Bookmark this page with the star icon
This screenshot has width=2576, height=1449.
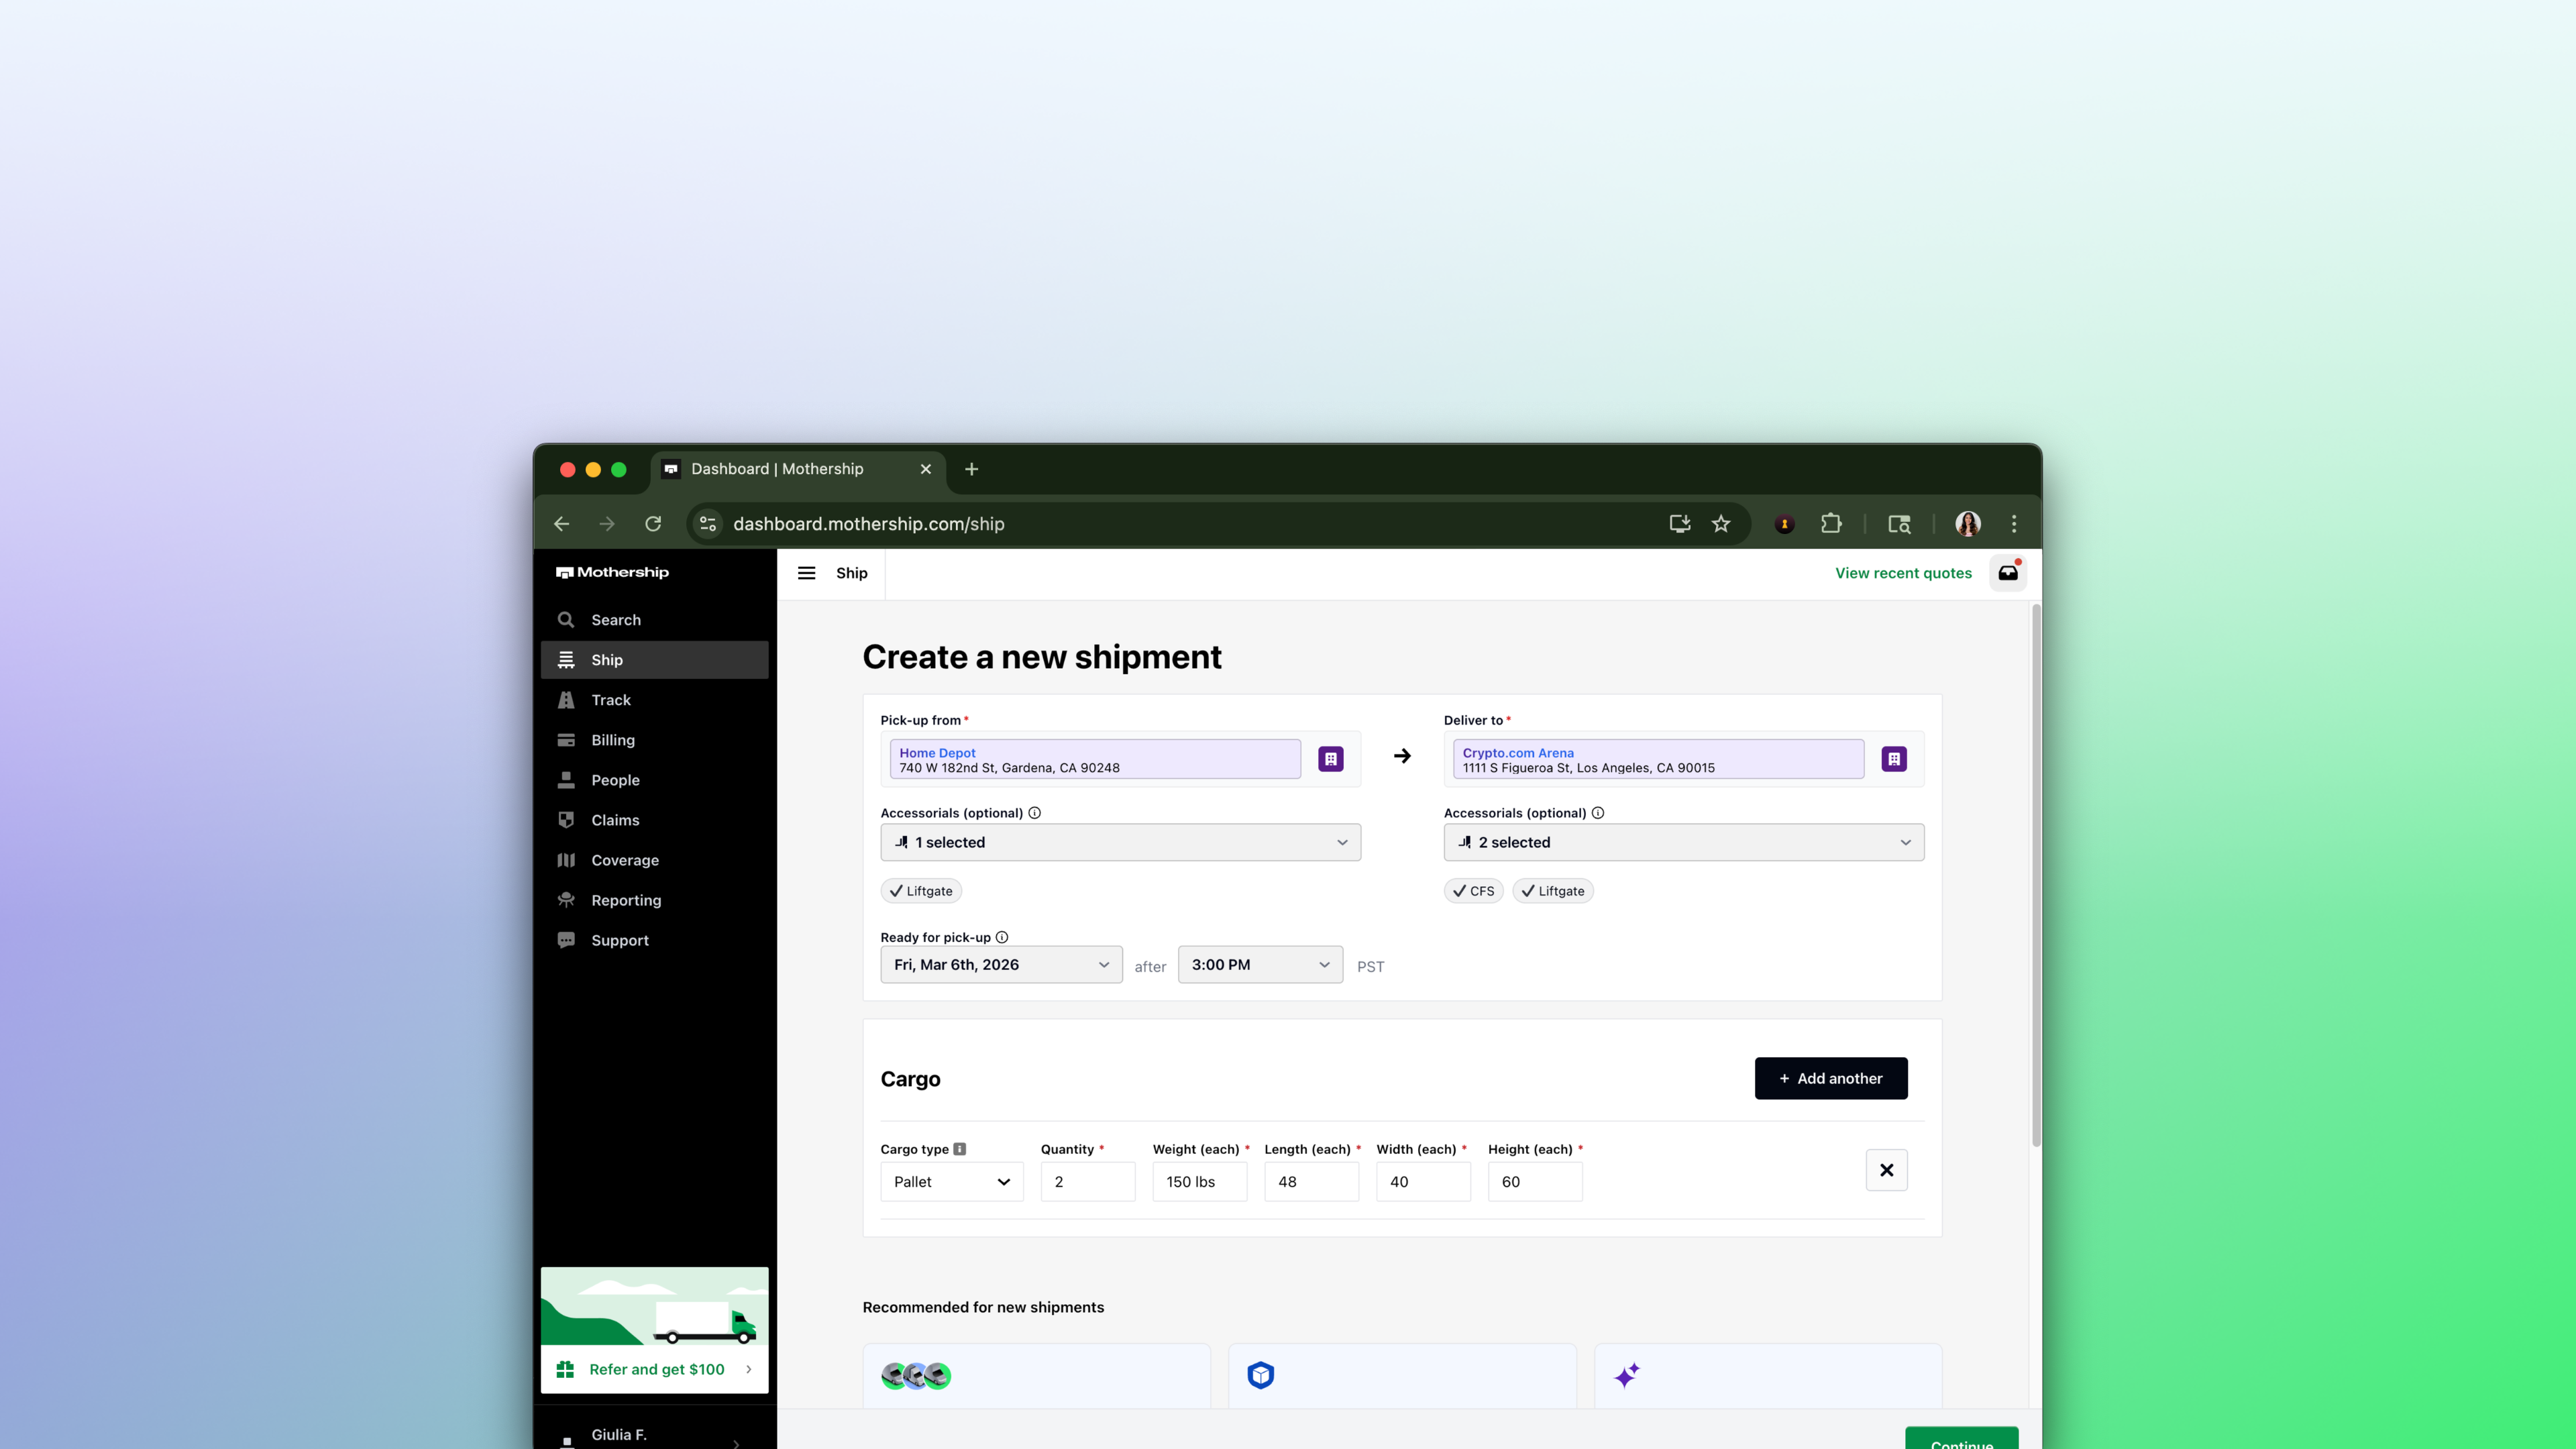[x=1720, y=524]
